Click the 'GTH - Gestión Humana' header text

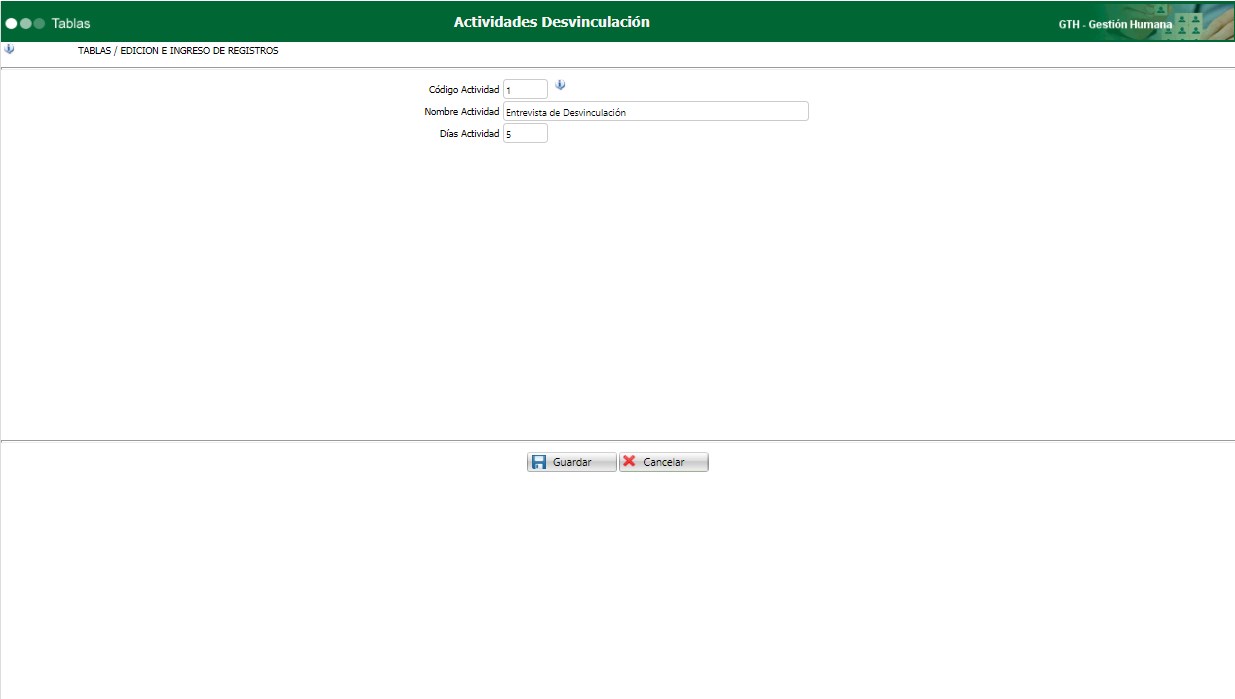(1115, 24)
